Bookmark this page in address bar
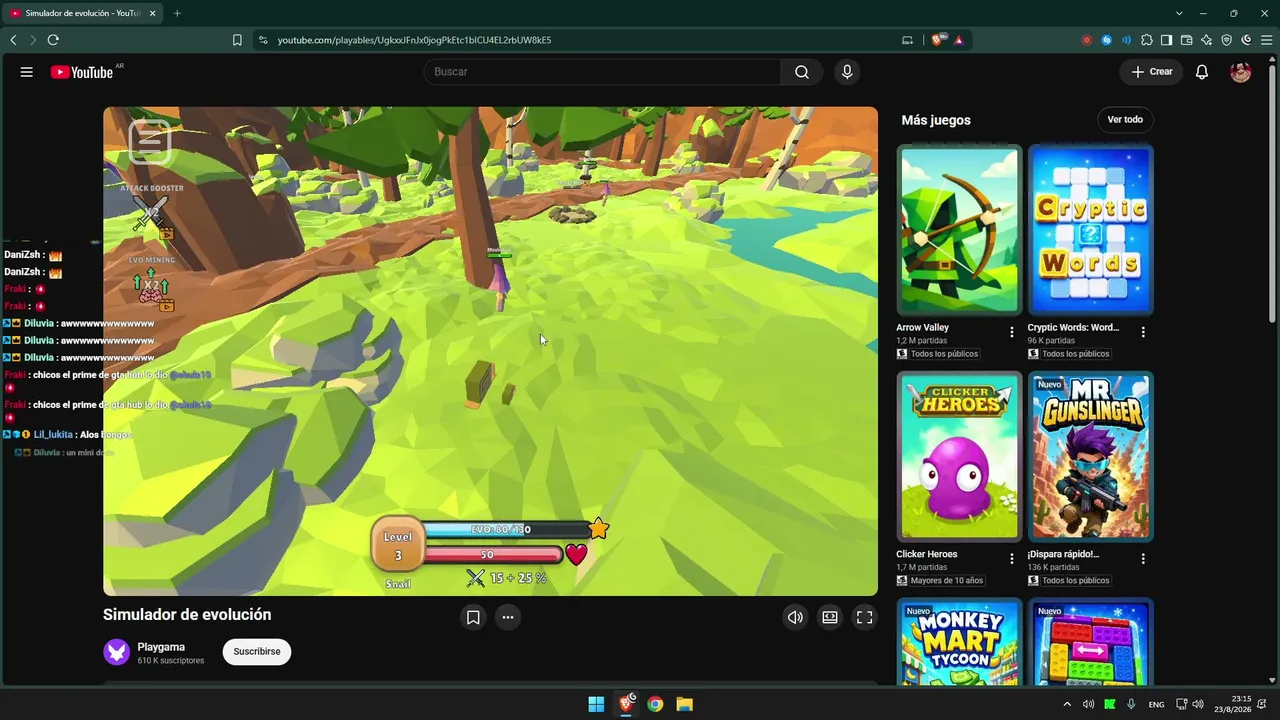Screen dimensions: 1280x720 tap(237, 40)
